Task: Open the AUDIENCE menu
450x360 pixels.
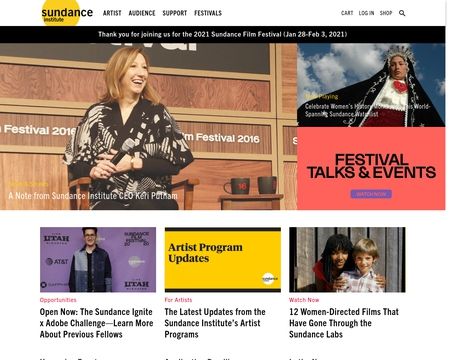Action: [142, 13]
